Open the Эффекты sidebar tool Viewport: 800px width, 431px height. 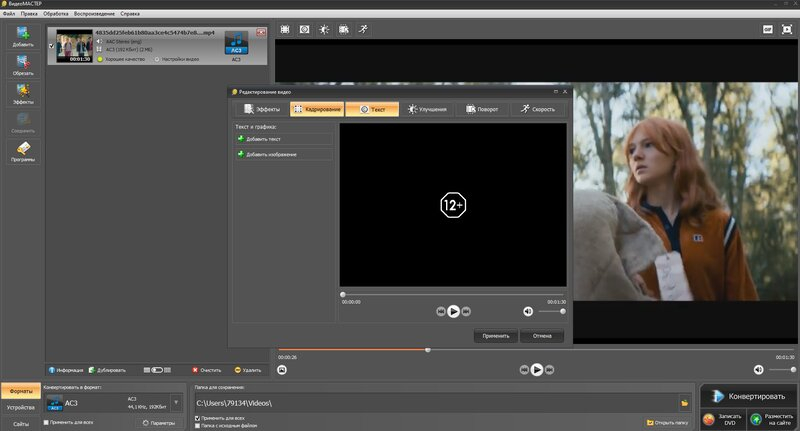pyautogui.click(x=22, y=94)
